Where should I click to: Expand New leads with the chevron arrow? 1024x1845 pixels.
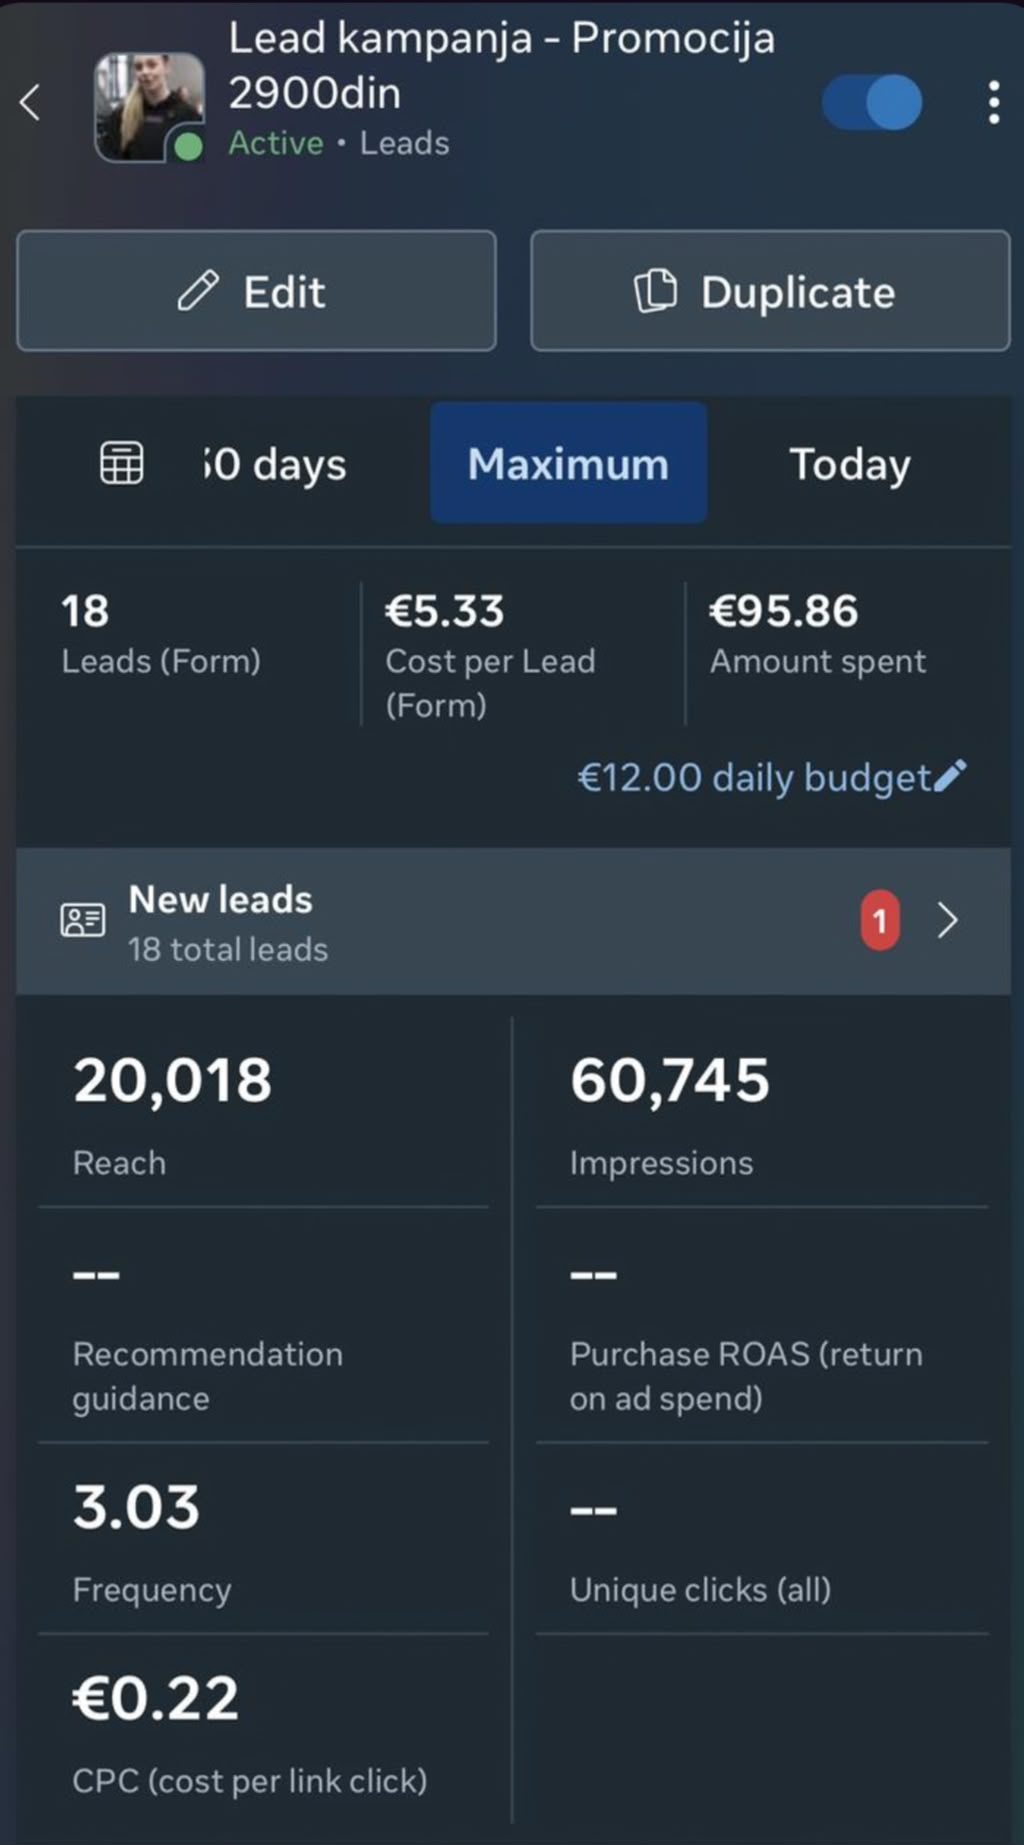pyautogui.click(x=948, y=920)
